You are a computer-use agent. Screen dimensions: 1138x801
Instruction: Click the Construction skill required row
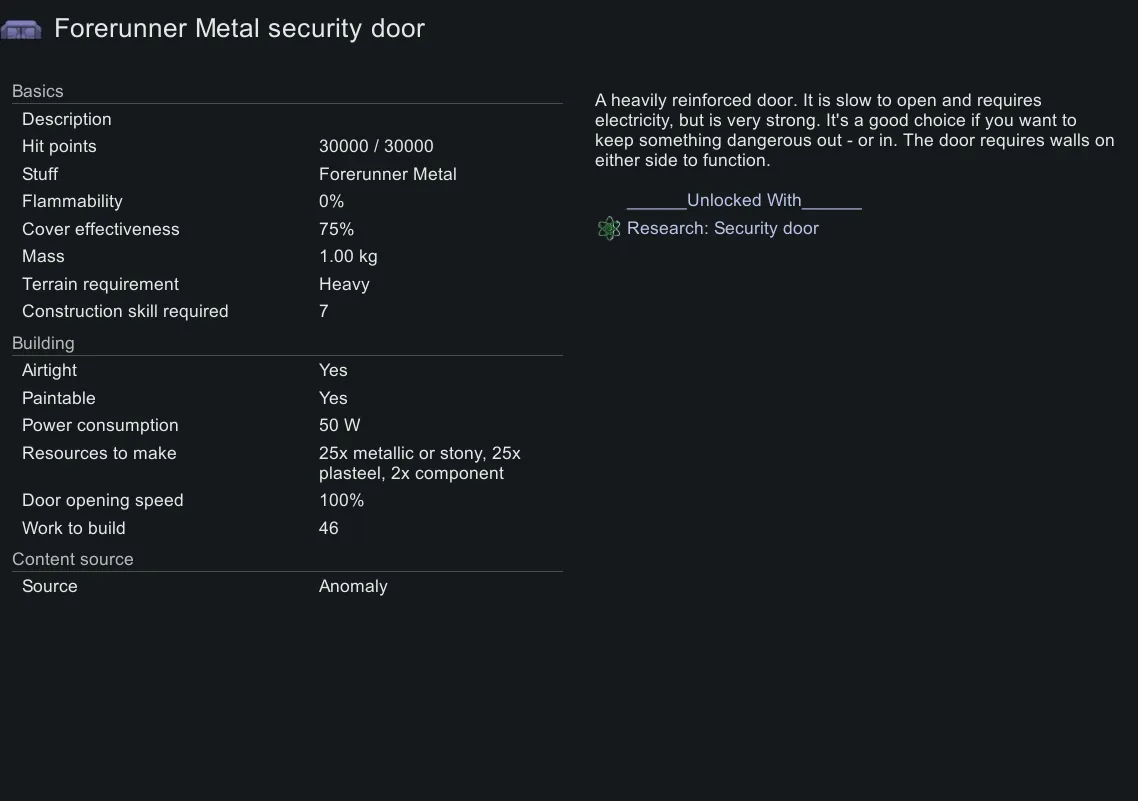click(x=287, y=311)
